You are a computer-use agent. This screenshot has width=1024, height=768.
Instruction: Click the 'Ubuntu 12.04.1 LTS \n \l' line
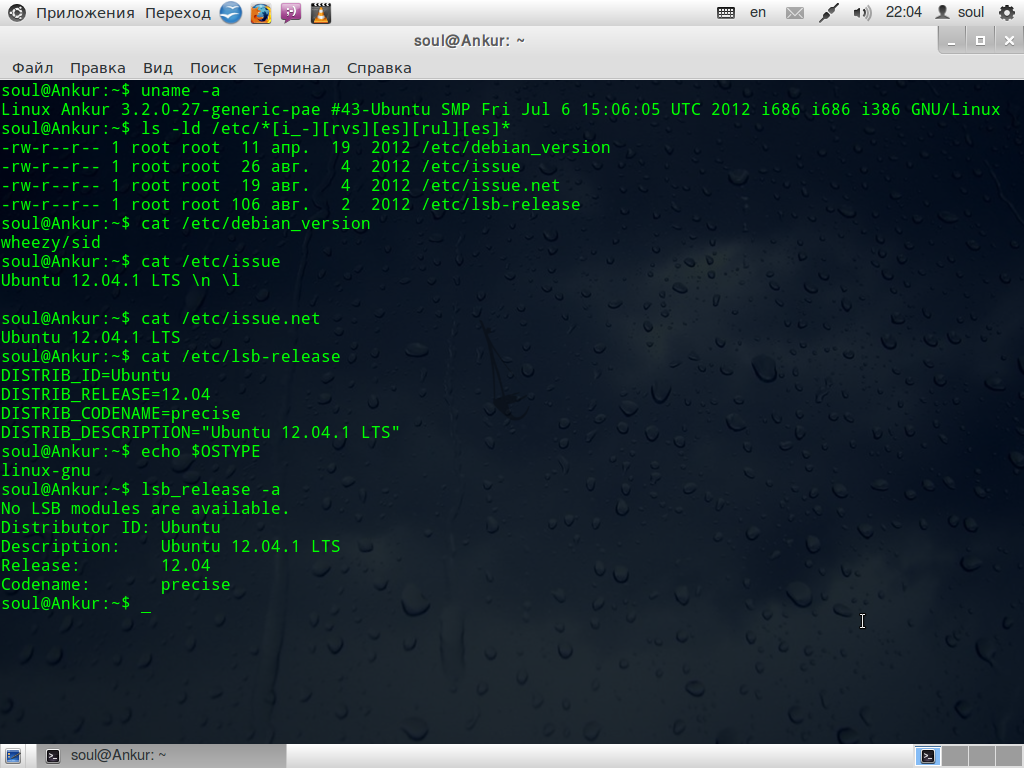(x=121, y=281)
